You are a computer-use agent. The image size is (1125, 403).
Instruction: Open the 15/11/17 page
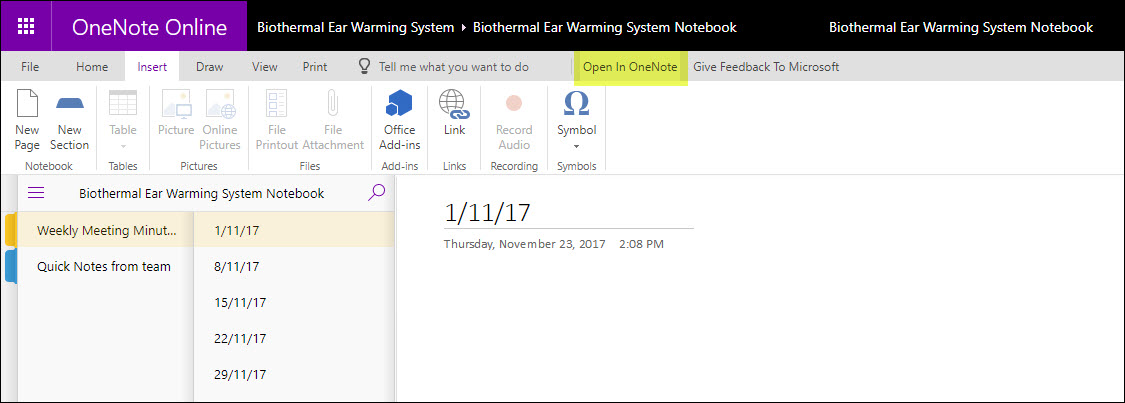click(x=293, y=303)
